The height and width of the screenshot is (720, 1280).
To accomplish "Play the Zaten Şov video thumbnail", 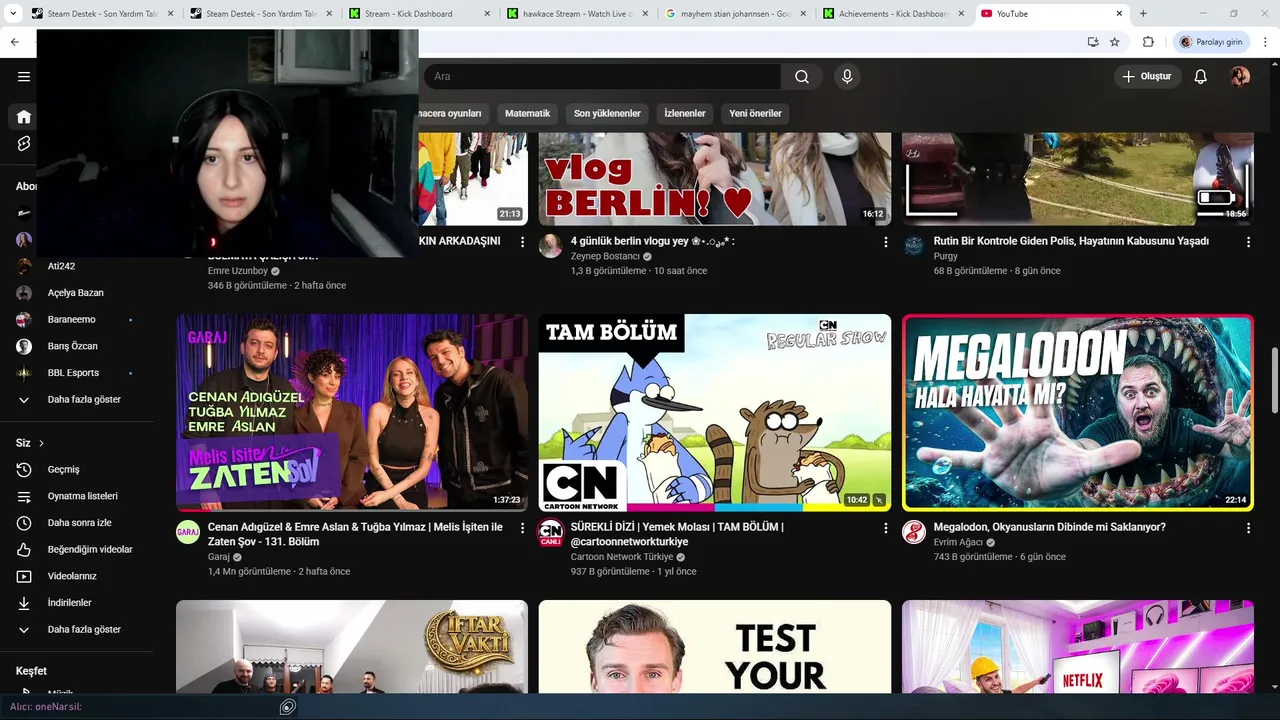I will click(352, 413).
